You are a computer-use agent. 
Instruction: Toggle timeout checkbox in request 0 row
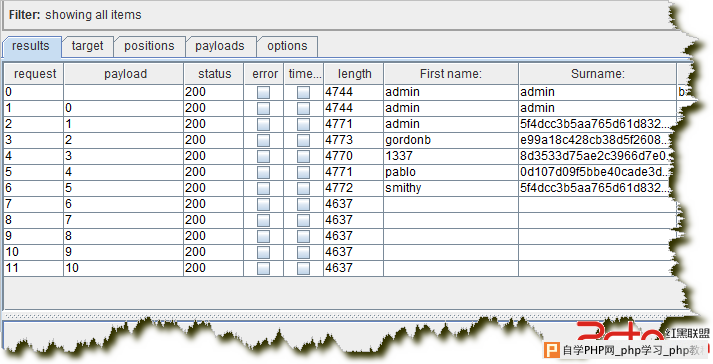[x=303, y=92]
